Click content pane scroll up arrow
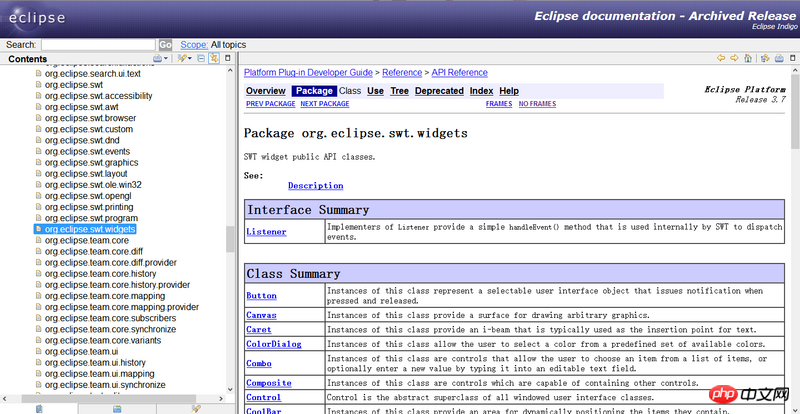Viewport: 800px width, 414px height. pos(795,70)
